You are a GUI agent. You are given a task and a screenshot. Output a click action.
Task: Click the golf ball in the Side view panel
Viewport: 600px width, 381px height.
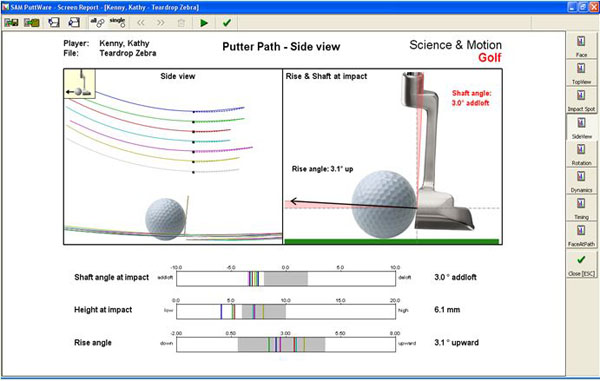pyautogui.click(x=165, y=219)
